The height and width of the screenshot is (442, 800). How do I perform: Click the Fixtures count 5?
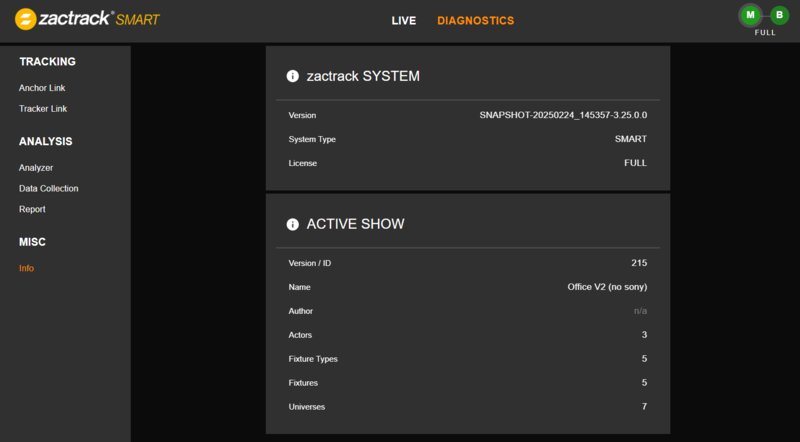[644, 383]
